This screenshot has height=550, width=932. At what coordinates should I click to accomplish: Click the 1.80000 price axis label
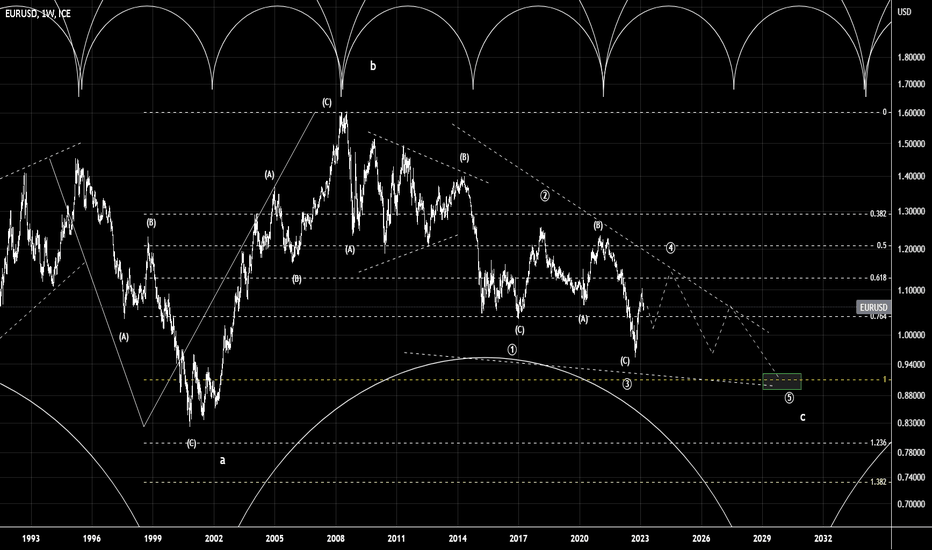[911, 58]
